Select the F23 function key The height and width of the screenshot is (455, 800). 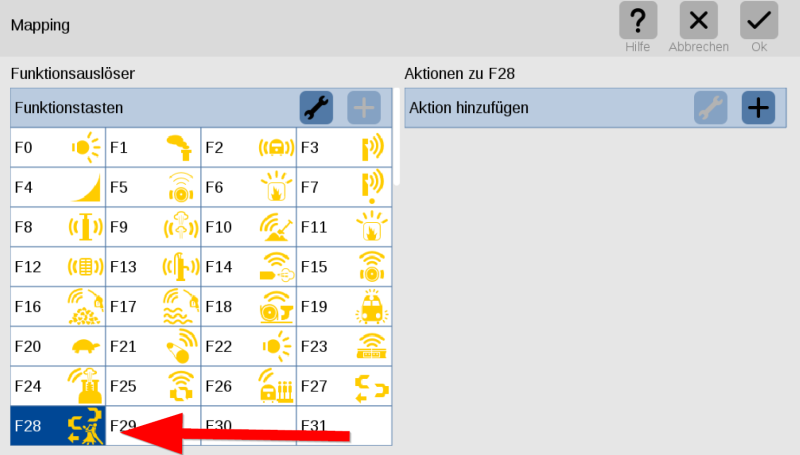pyautogui.click(x=344, y=346)
